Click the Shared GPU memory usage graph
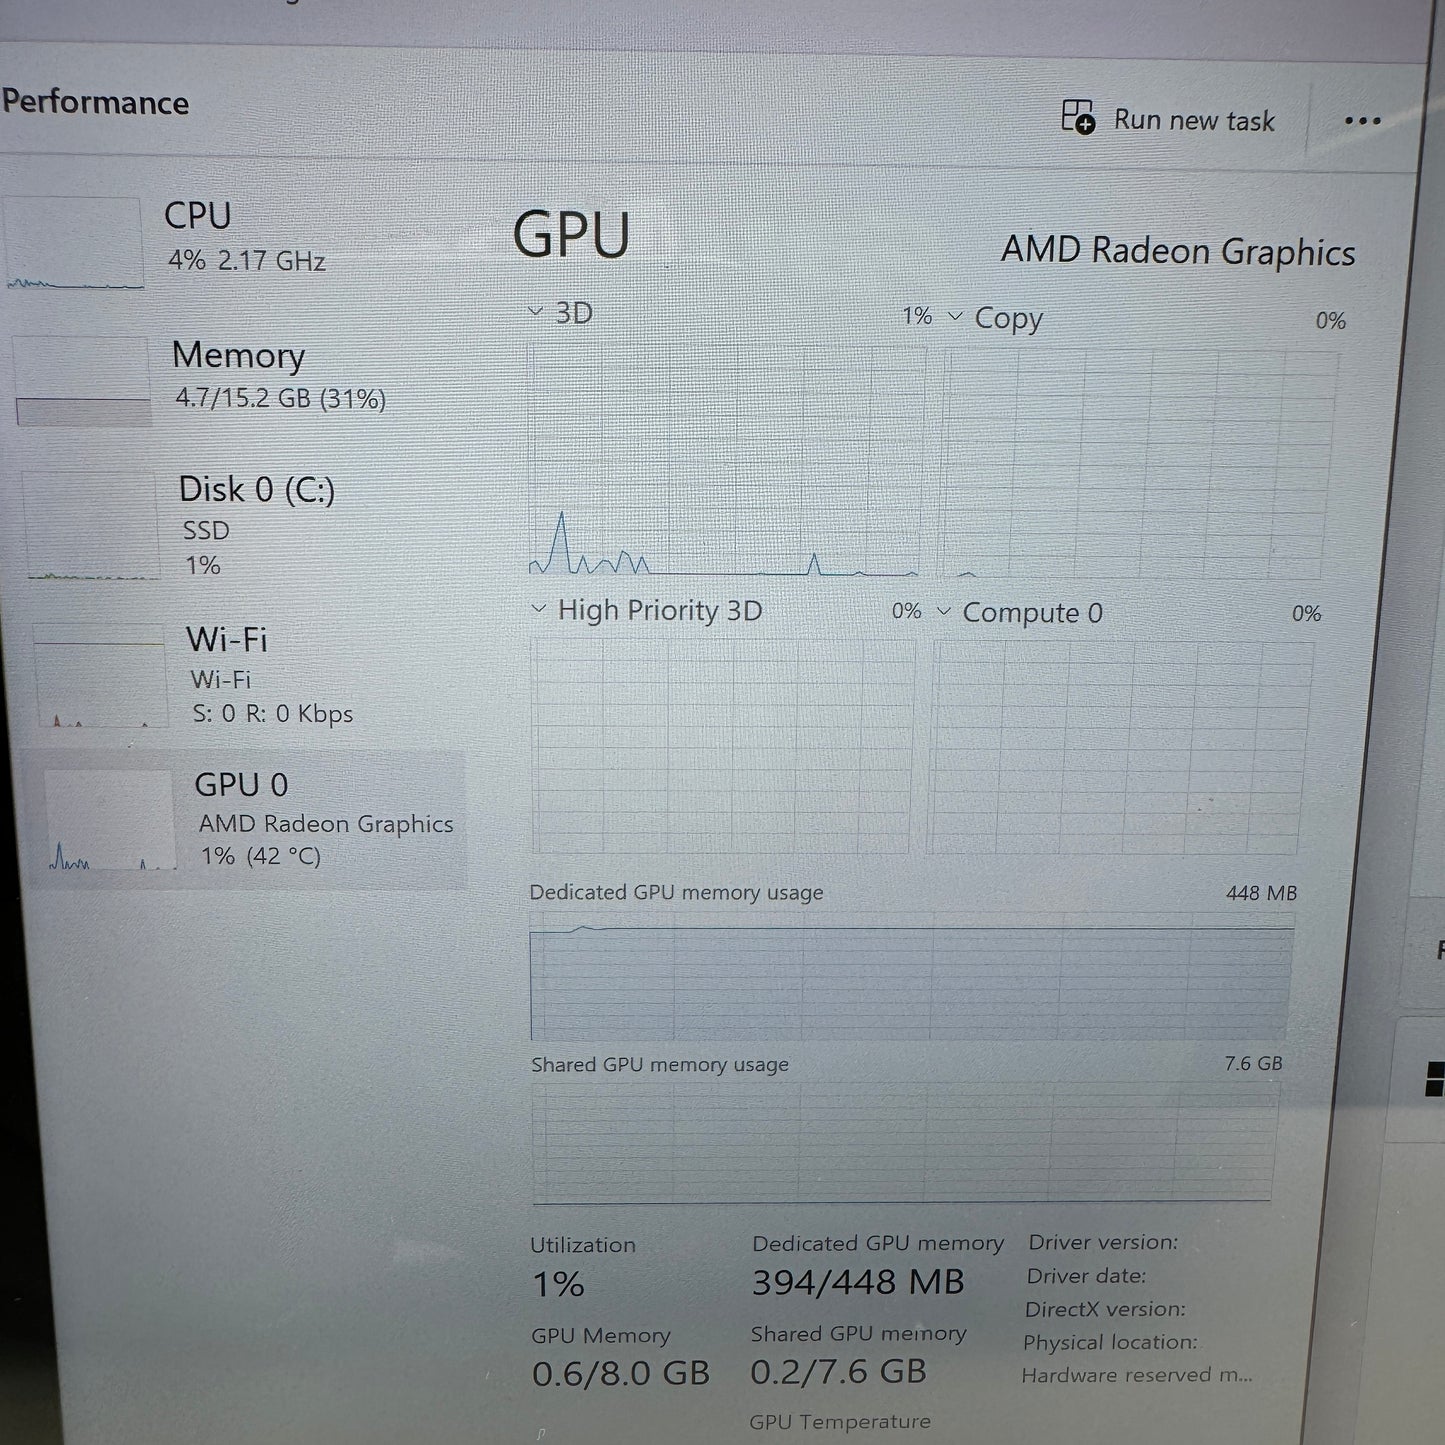 coord(905,1141)
